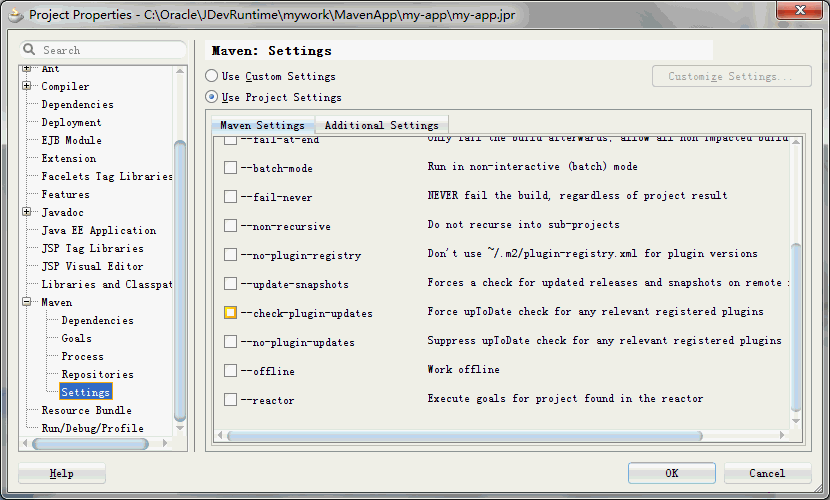Check the --check-plugin-updates option
The image size is (830, 500).
coord(230,313)
